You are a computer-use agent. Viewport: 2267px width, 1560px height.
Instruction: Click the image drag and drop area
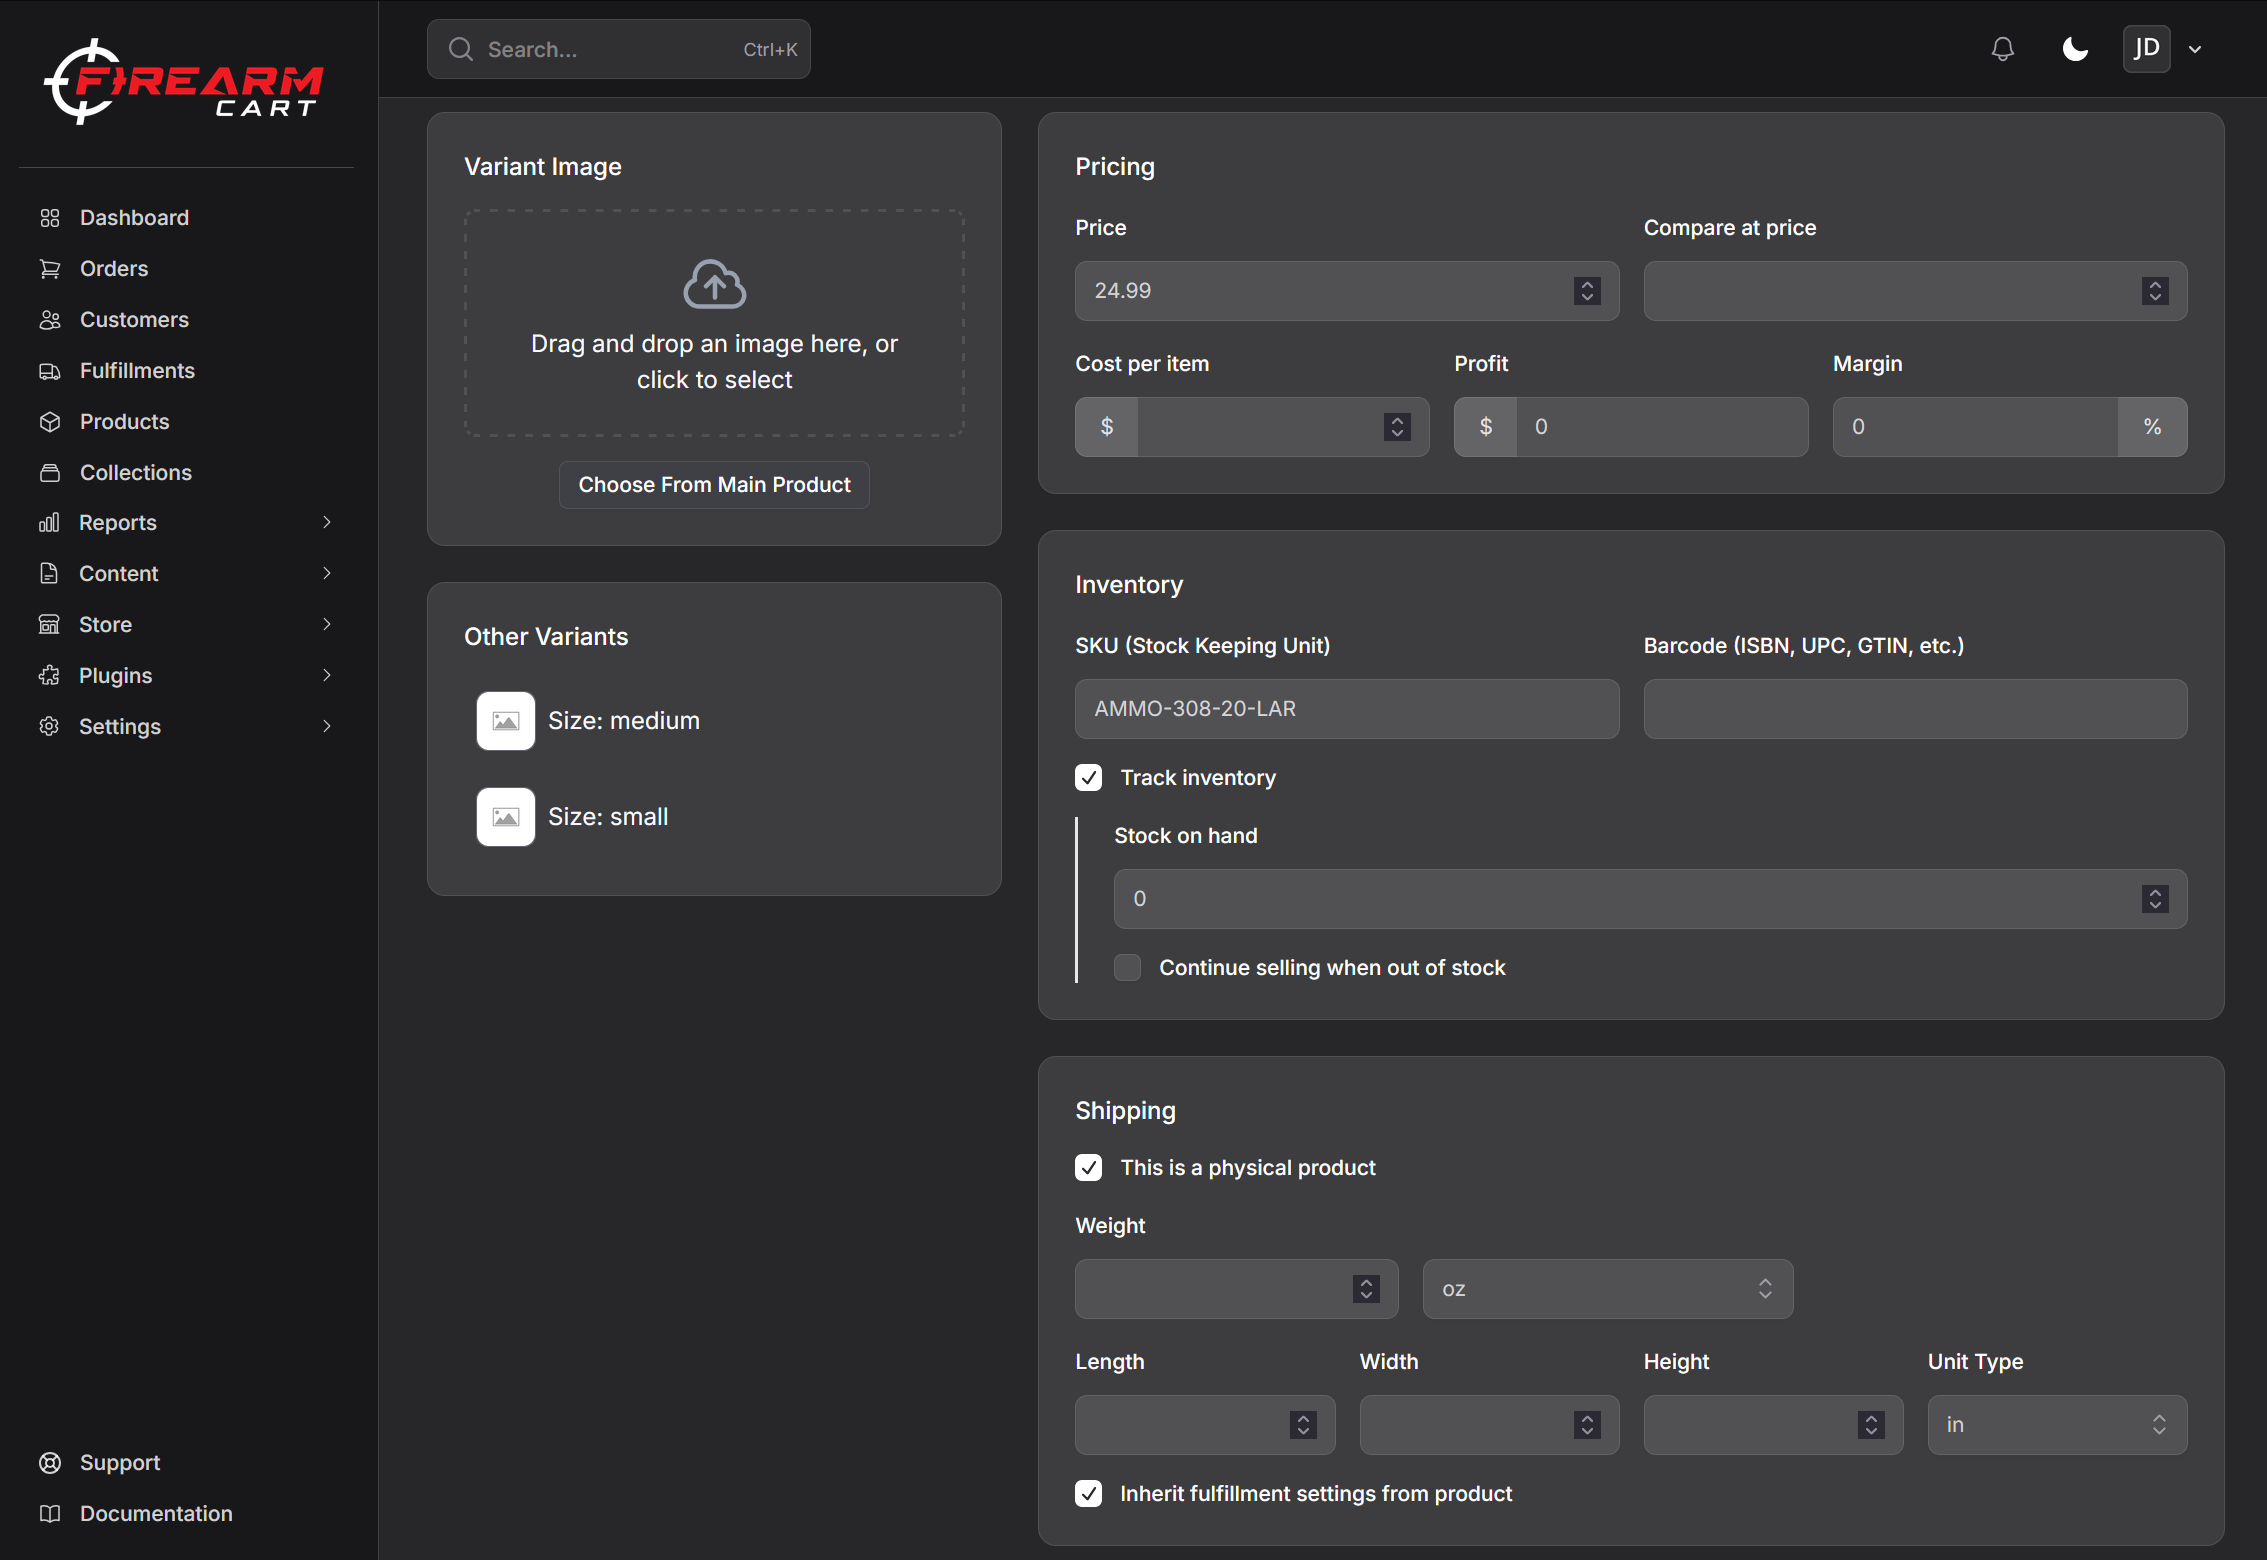pyautogui.click(x=714, y=323)
